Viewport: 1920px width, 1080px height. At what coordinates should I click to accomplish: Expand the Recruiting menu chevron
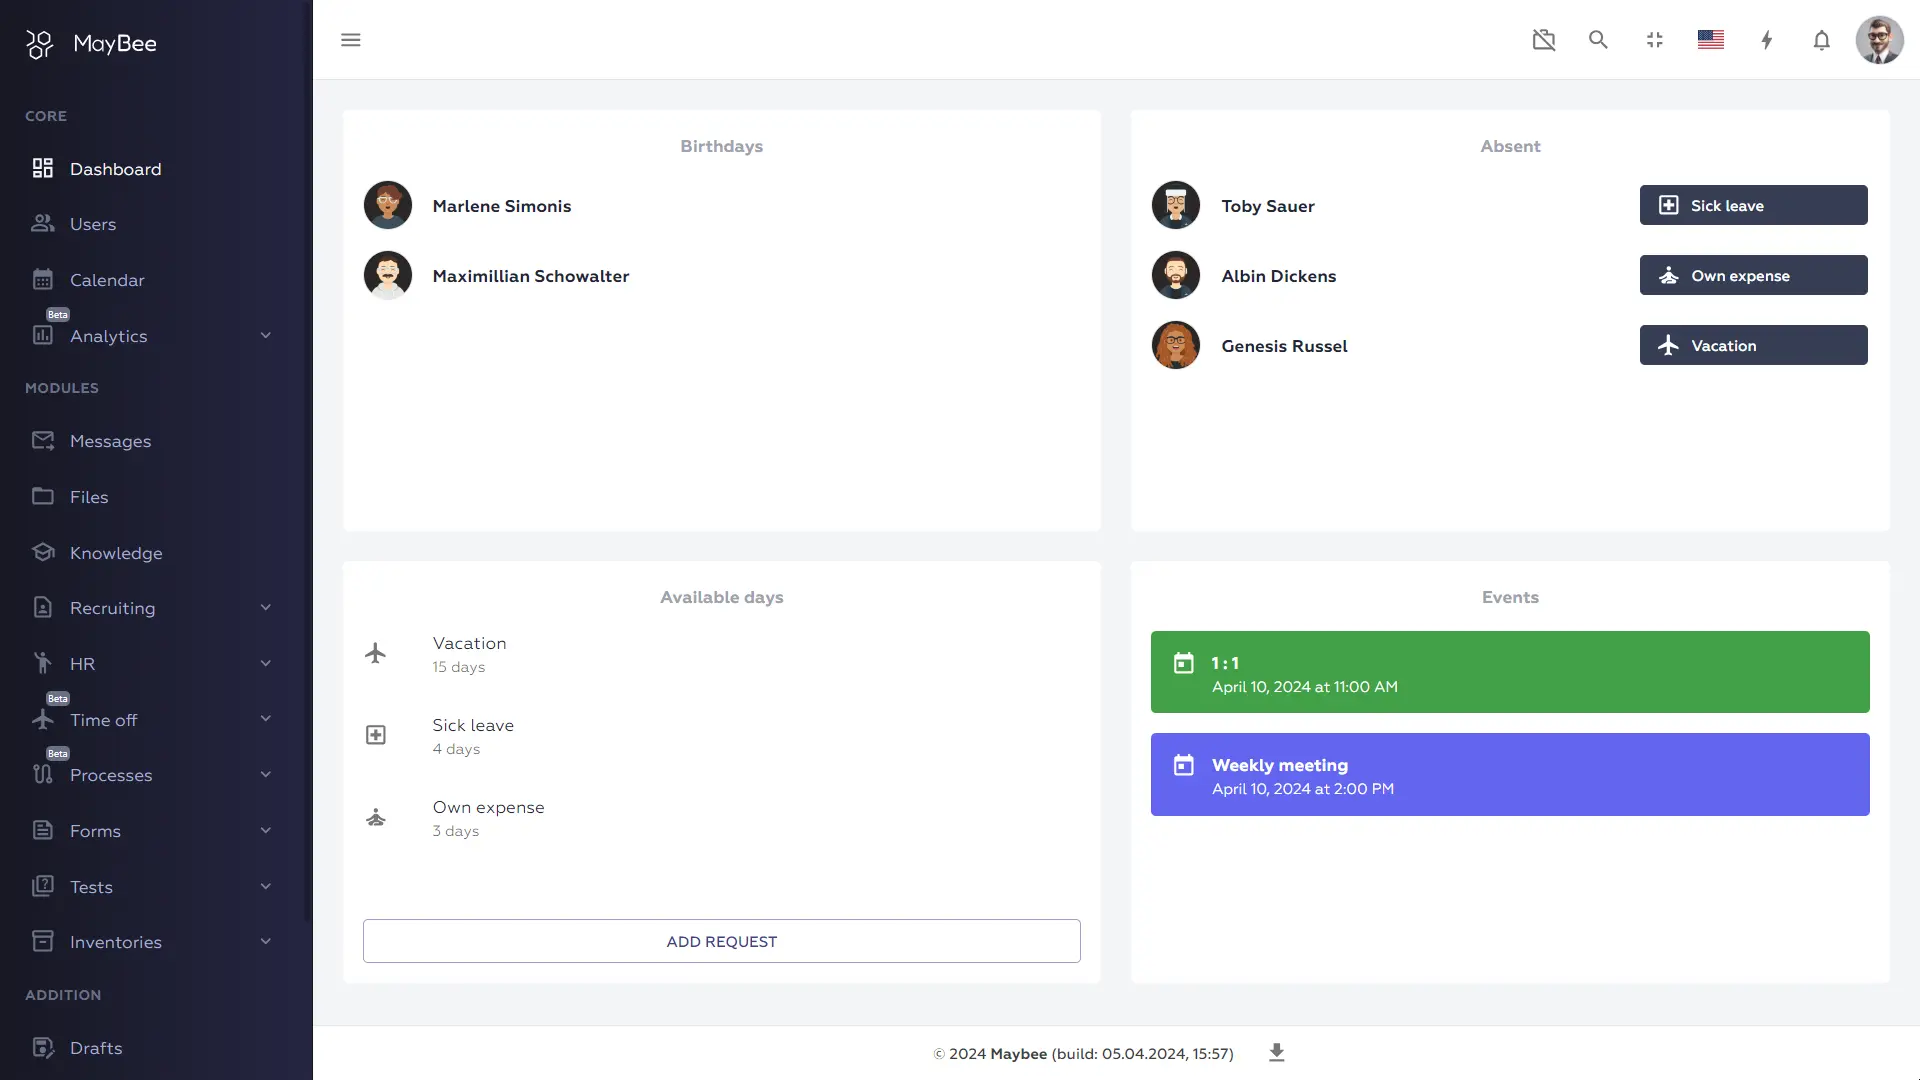(x=265, y=608)
